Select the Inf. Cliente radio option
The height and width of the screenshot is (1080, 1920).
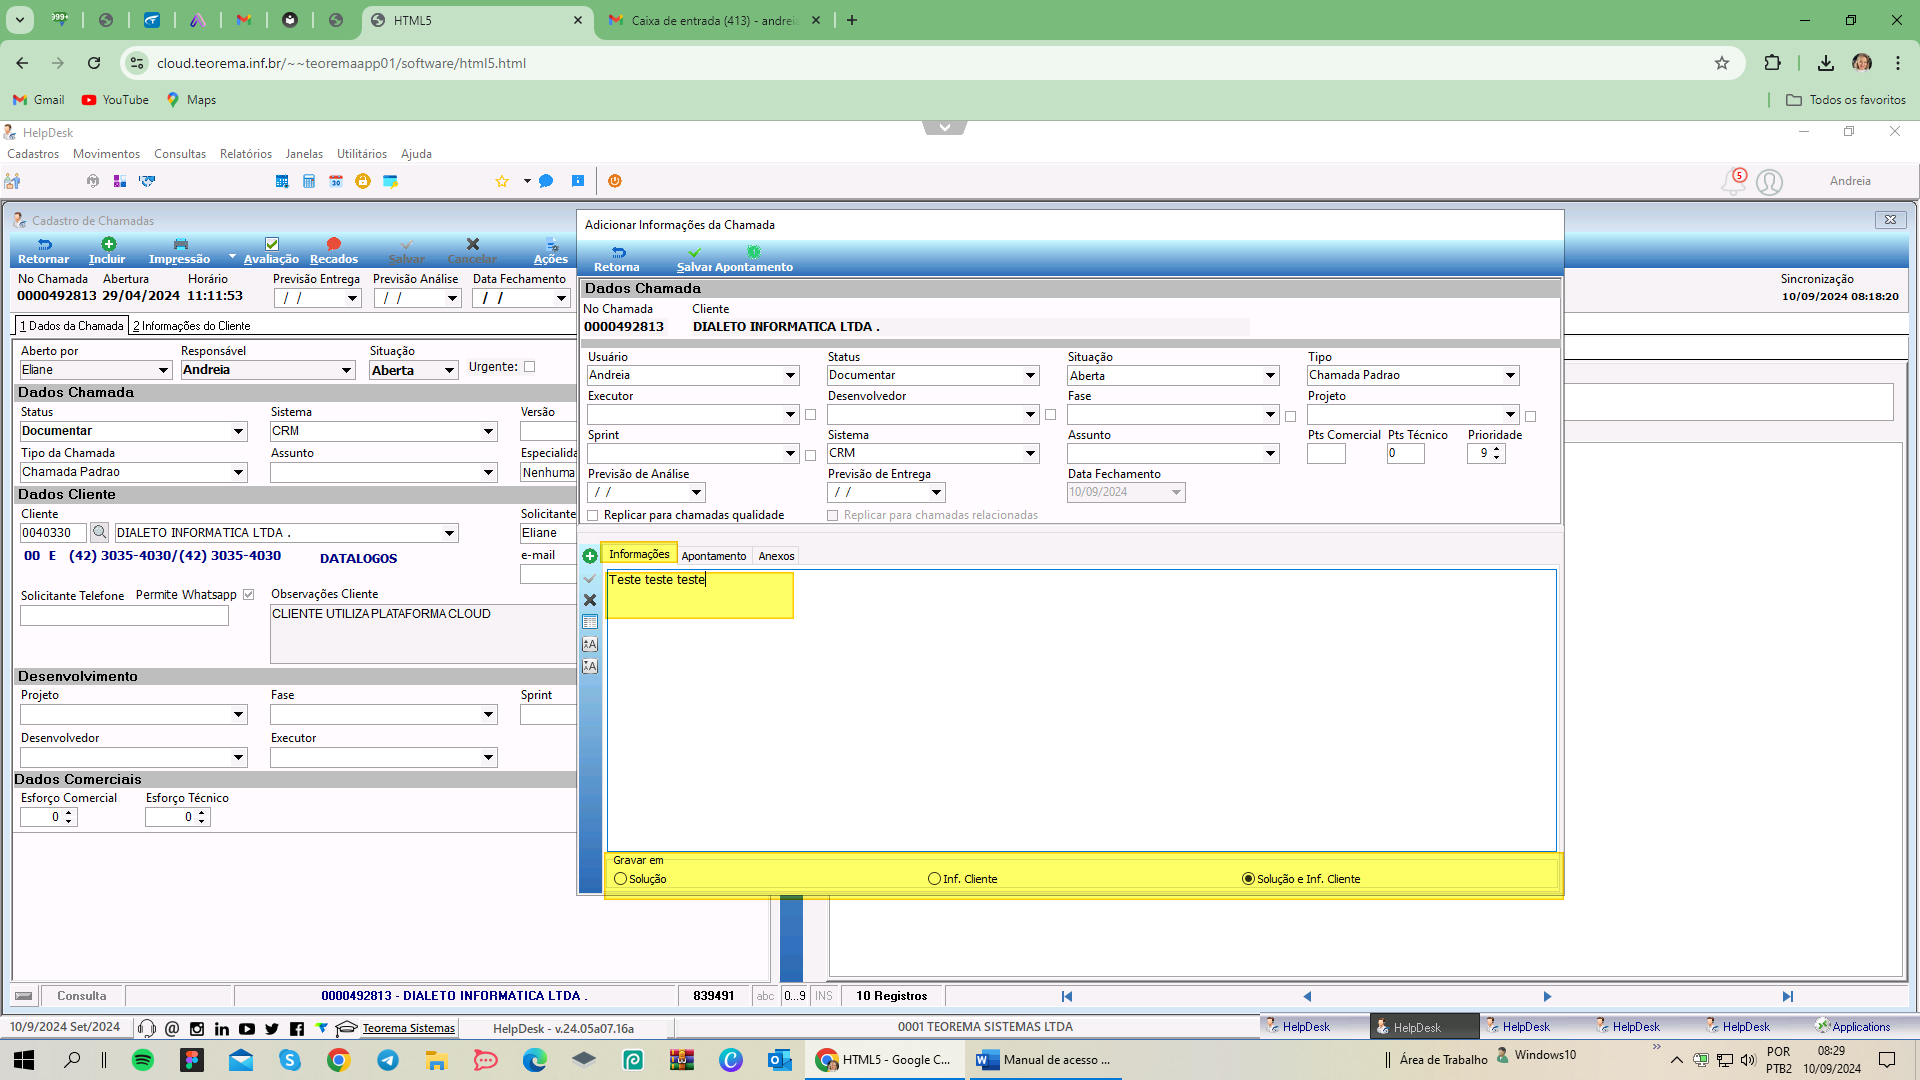click(x=934, y=879)
